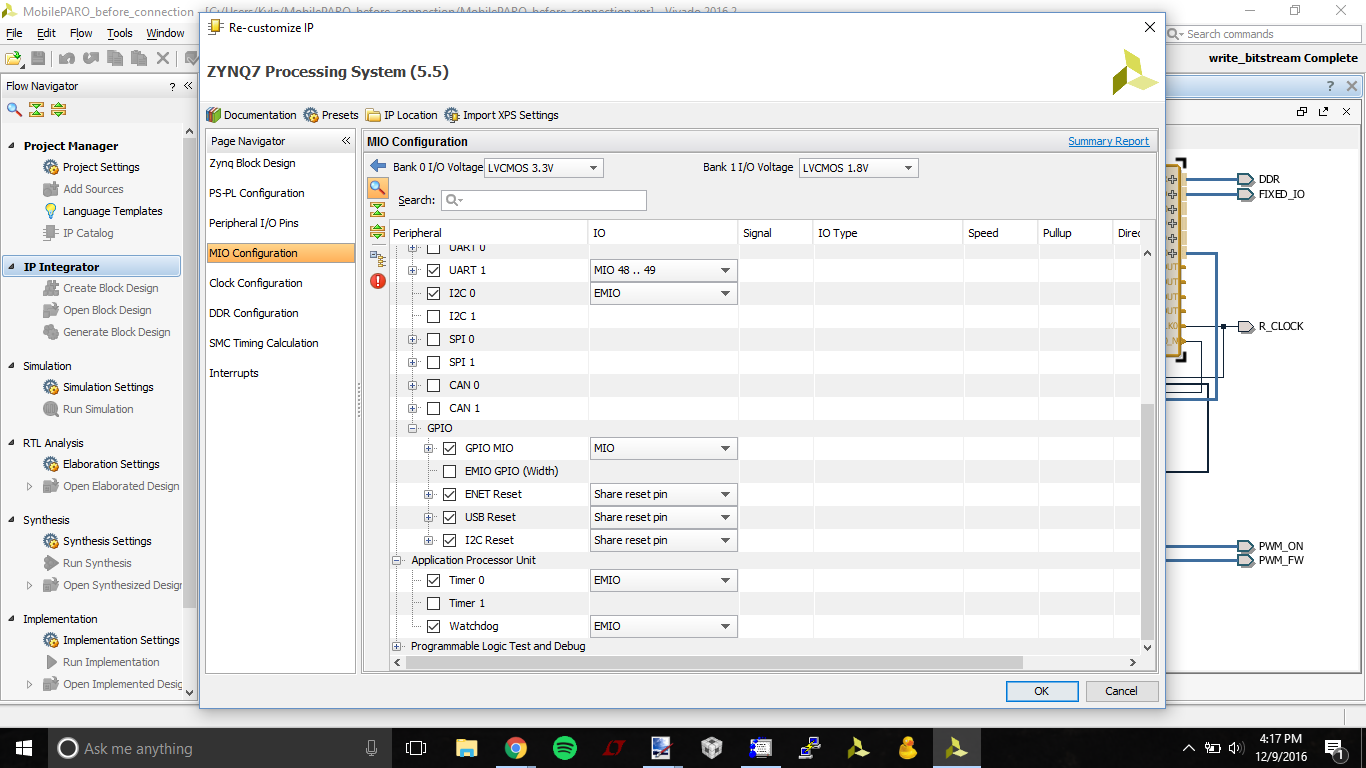Click the blue back arrow in MIO Configuration
Viewport: 1366px width, 768px height.
[378, 166]
